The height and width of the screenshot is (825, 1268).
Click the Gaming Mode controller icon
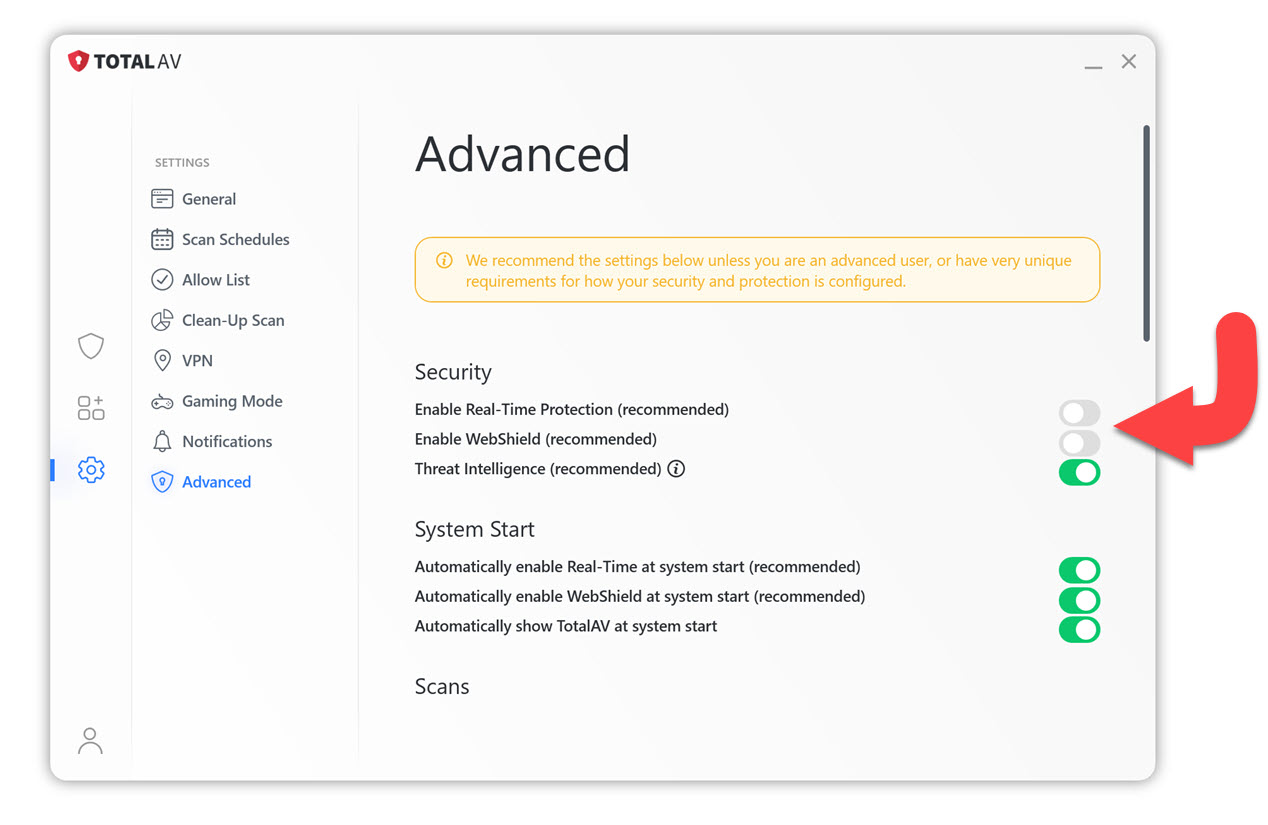162,402
